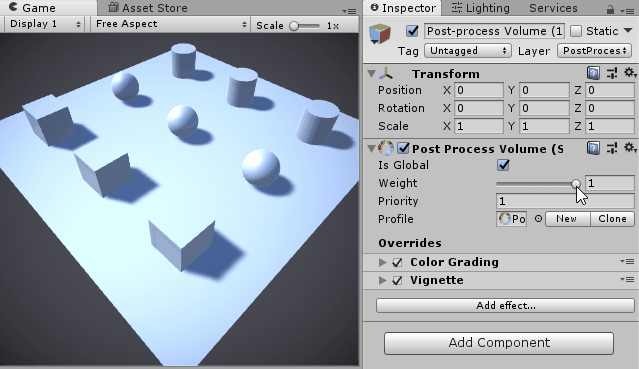
Task: Open the Transform gear settings menu
Action: (630, 73)
